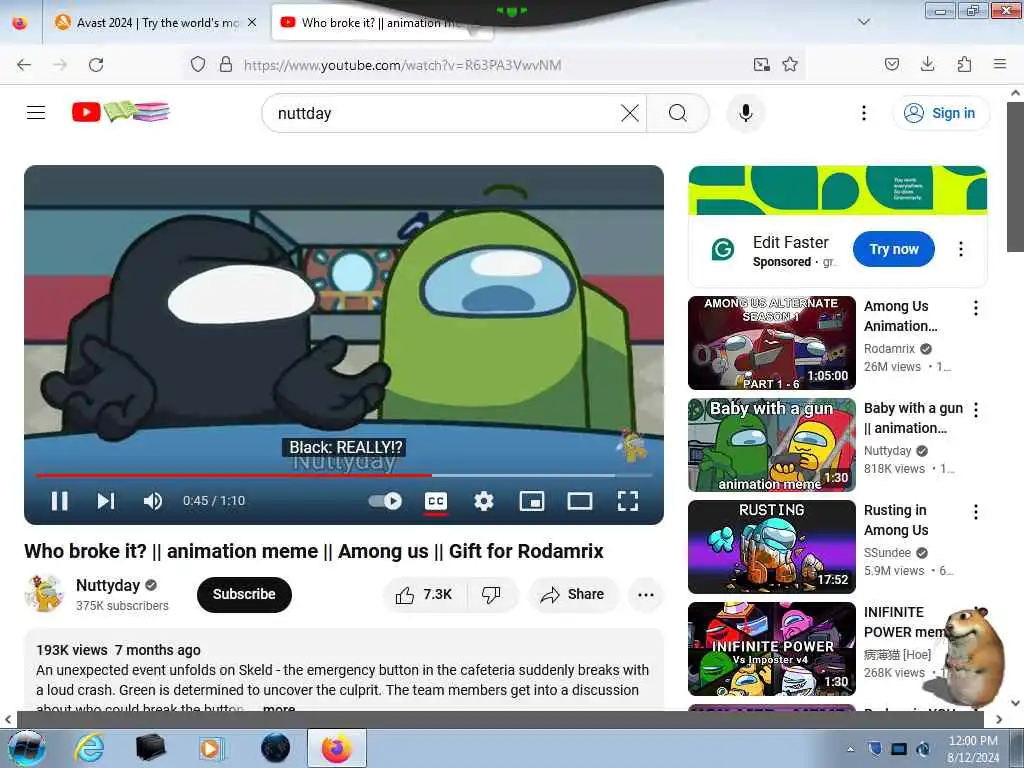Go back in Firefox
Screen dimensions: 1024x768
click(24, 65)
